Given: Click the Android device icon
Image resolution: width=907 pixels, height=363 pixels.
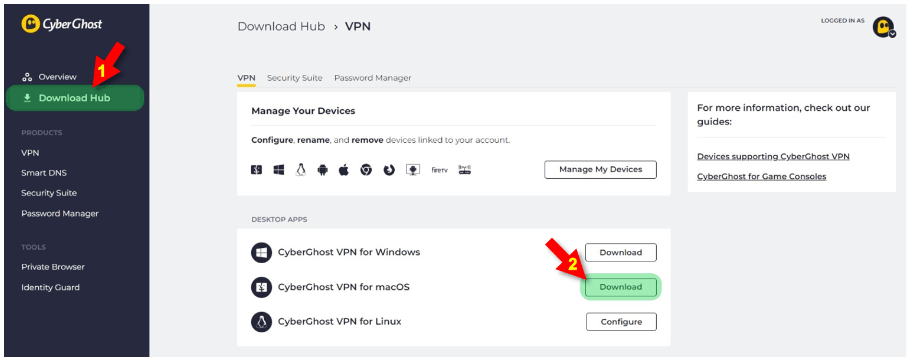Looking at the screenshot, I should 322,170.
